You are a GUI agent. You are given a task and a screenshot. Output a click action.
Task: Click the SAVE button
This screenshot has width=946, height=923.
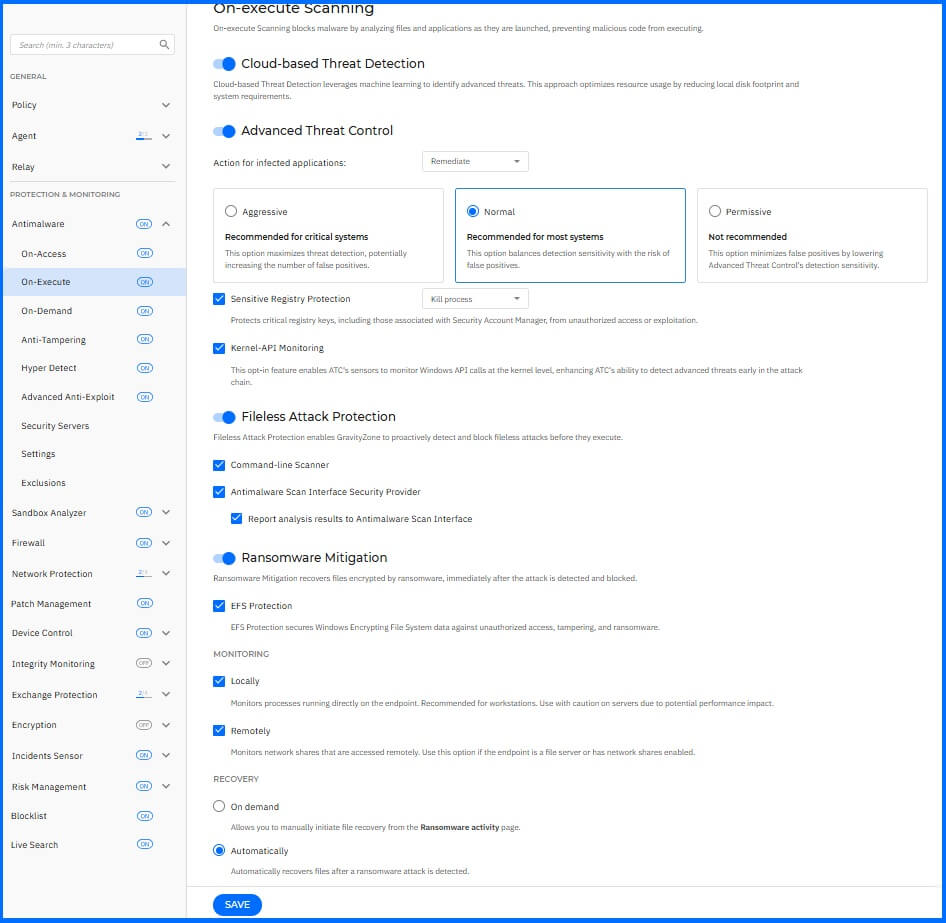coord(237,904)
